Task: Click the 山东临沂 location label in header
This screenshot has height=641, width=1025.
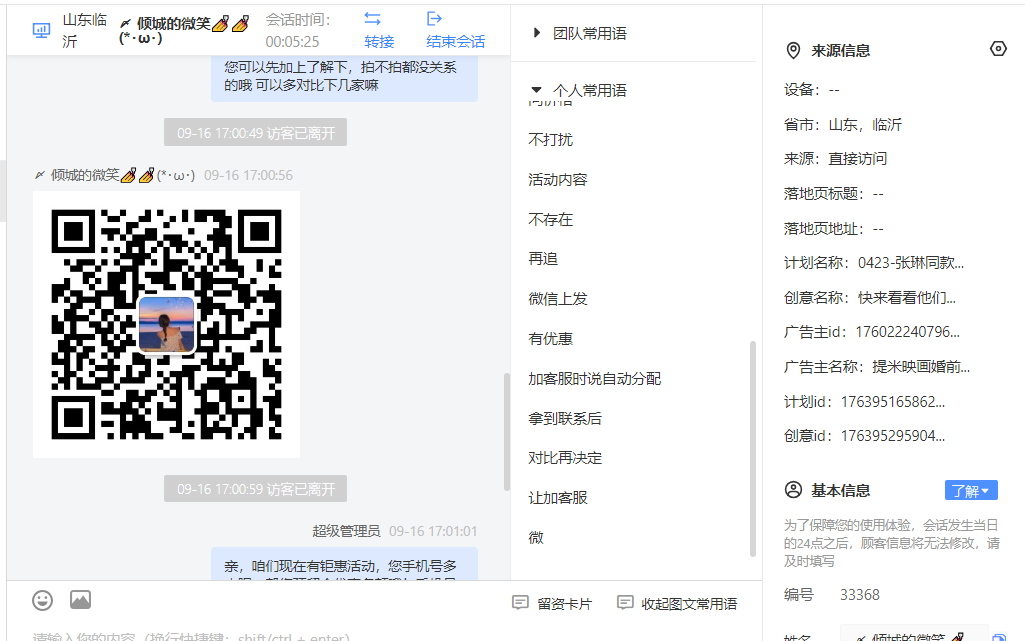Action: tap(84, 31)
